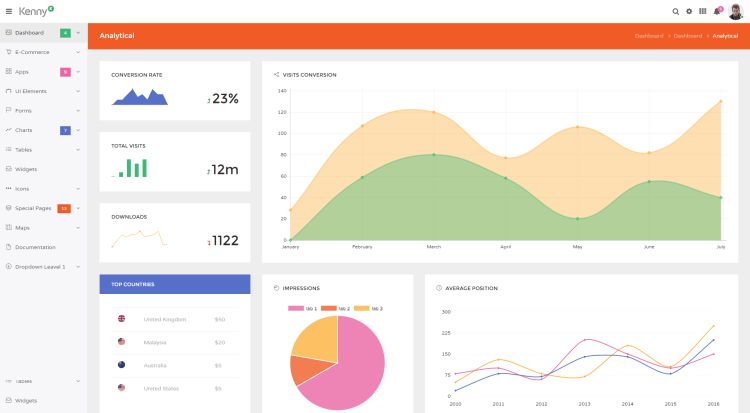
Task: Click the Special Pages sidebar icon
Action: click(9, 208)
